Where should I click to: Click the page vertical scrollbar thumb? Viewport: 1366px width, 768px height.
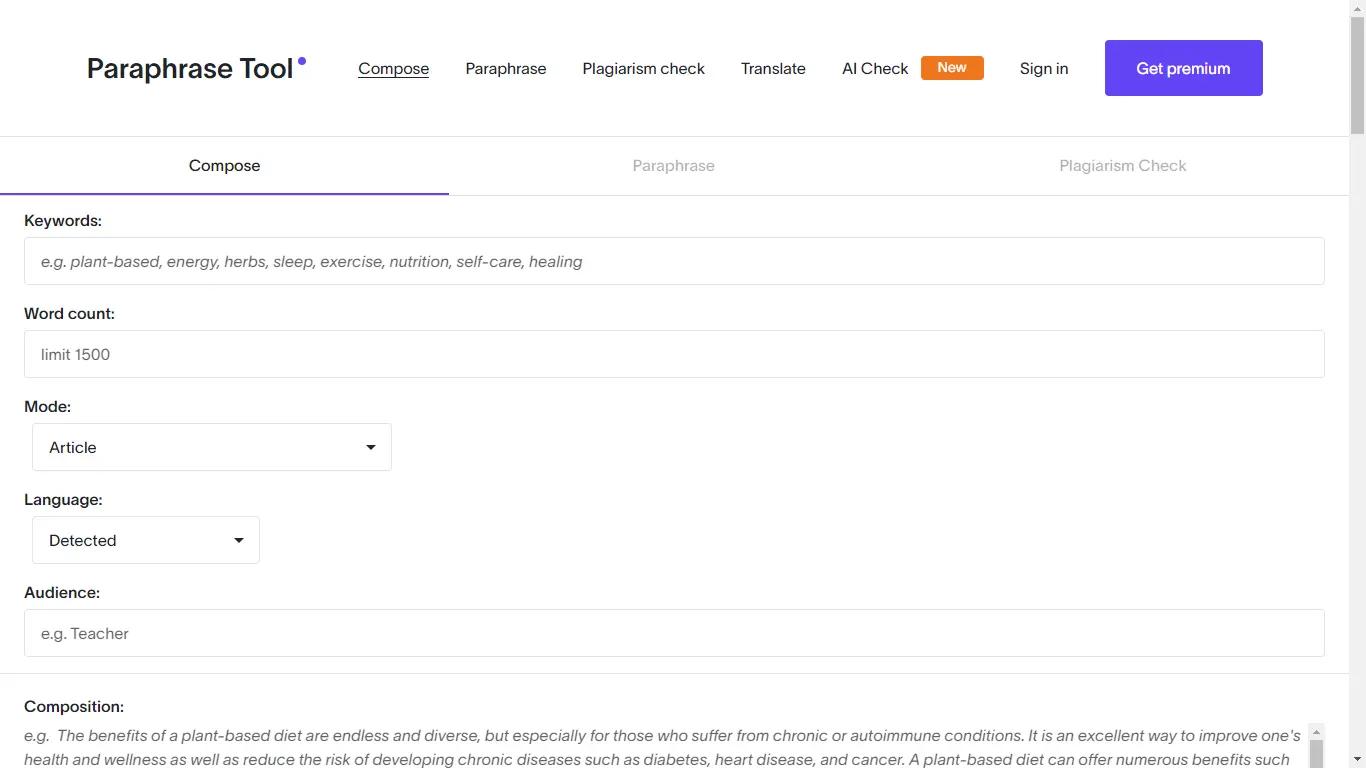tap(1357, 75)
